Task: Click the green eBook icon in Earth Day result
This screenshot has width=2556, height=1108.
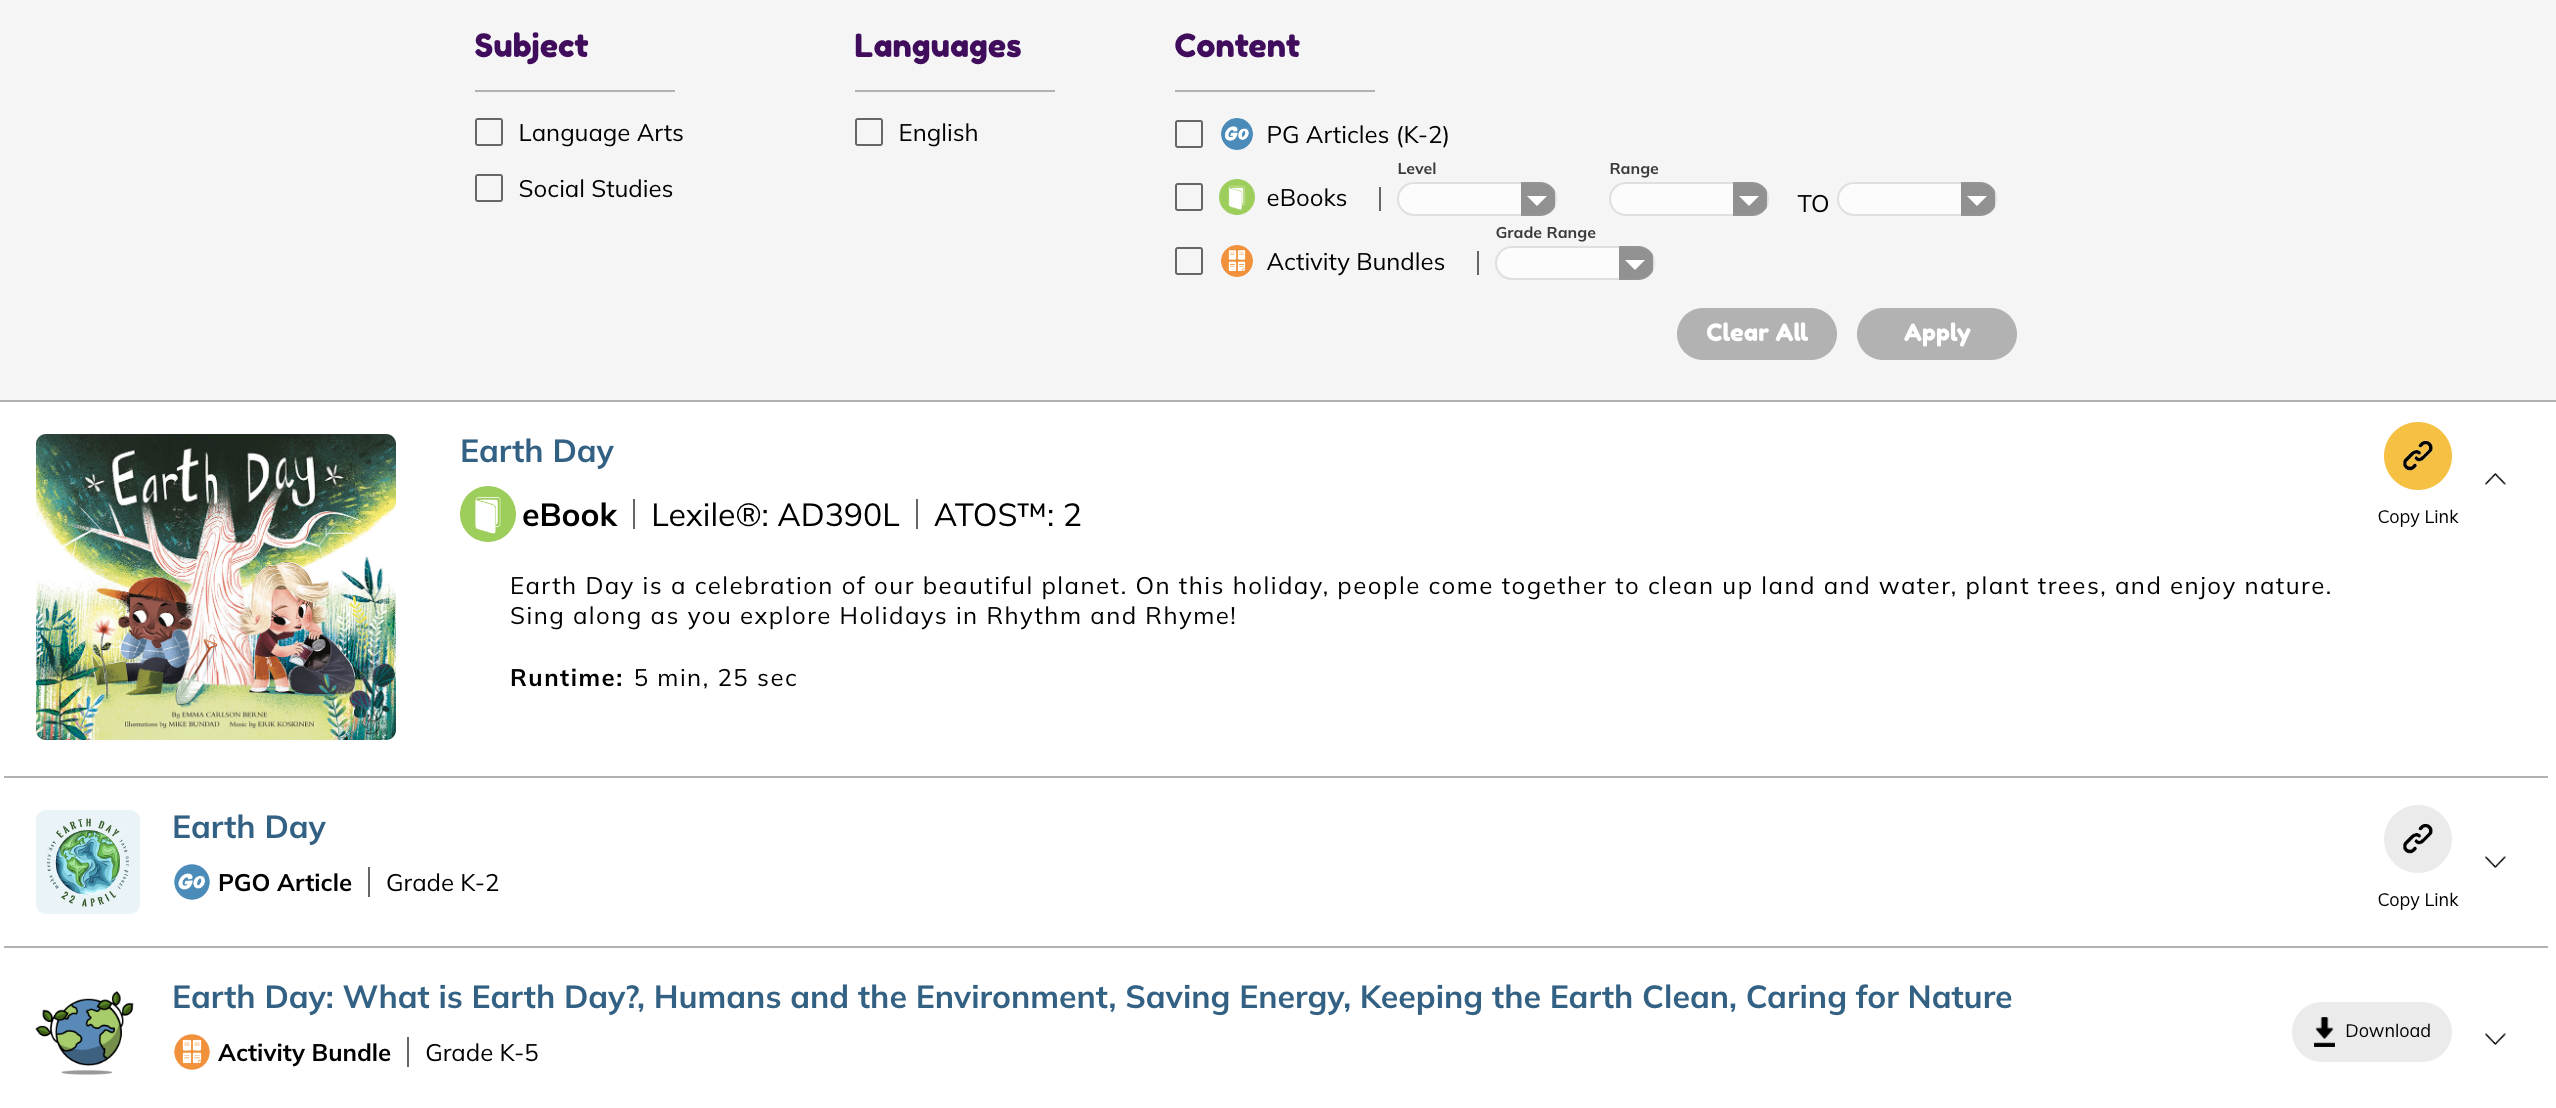Action: pos(487,515)
